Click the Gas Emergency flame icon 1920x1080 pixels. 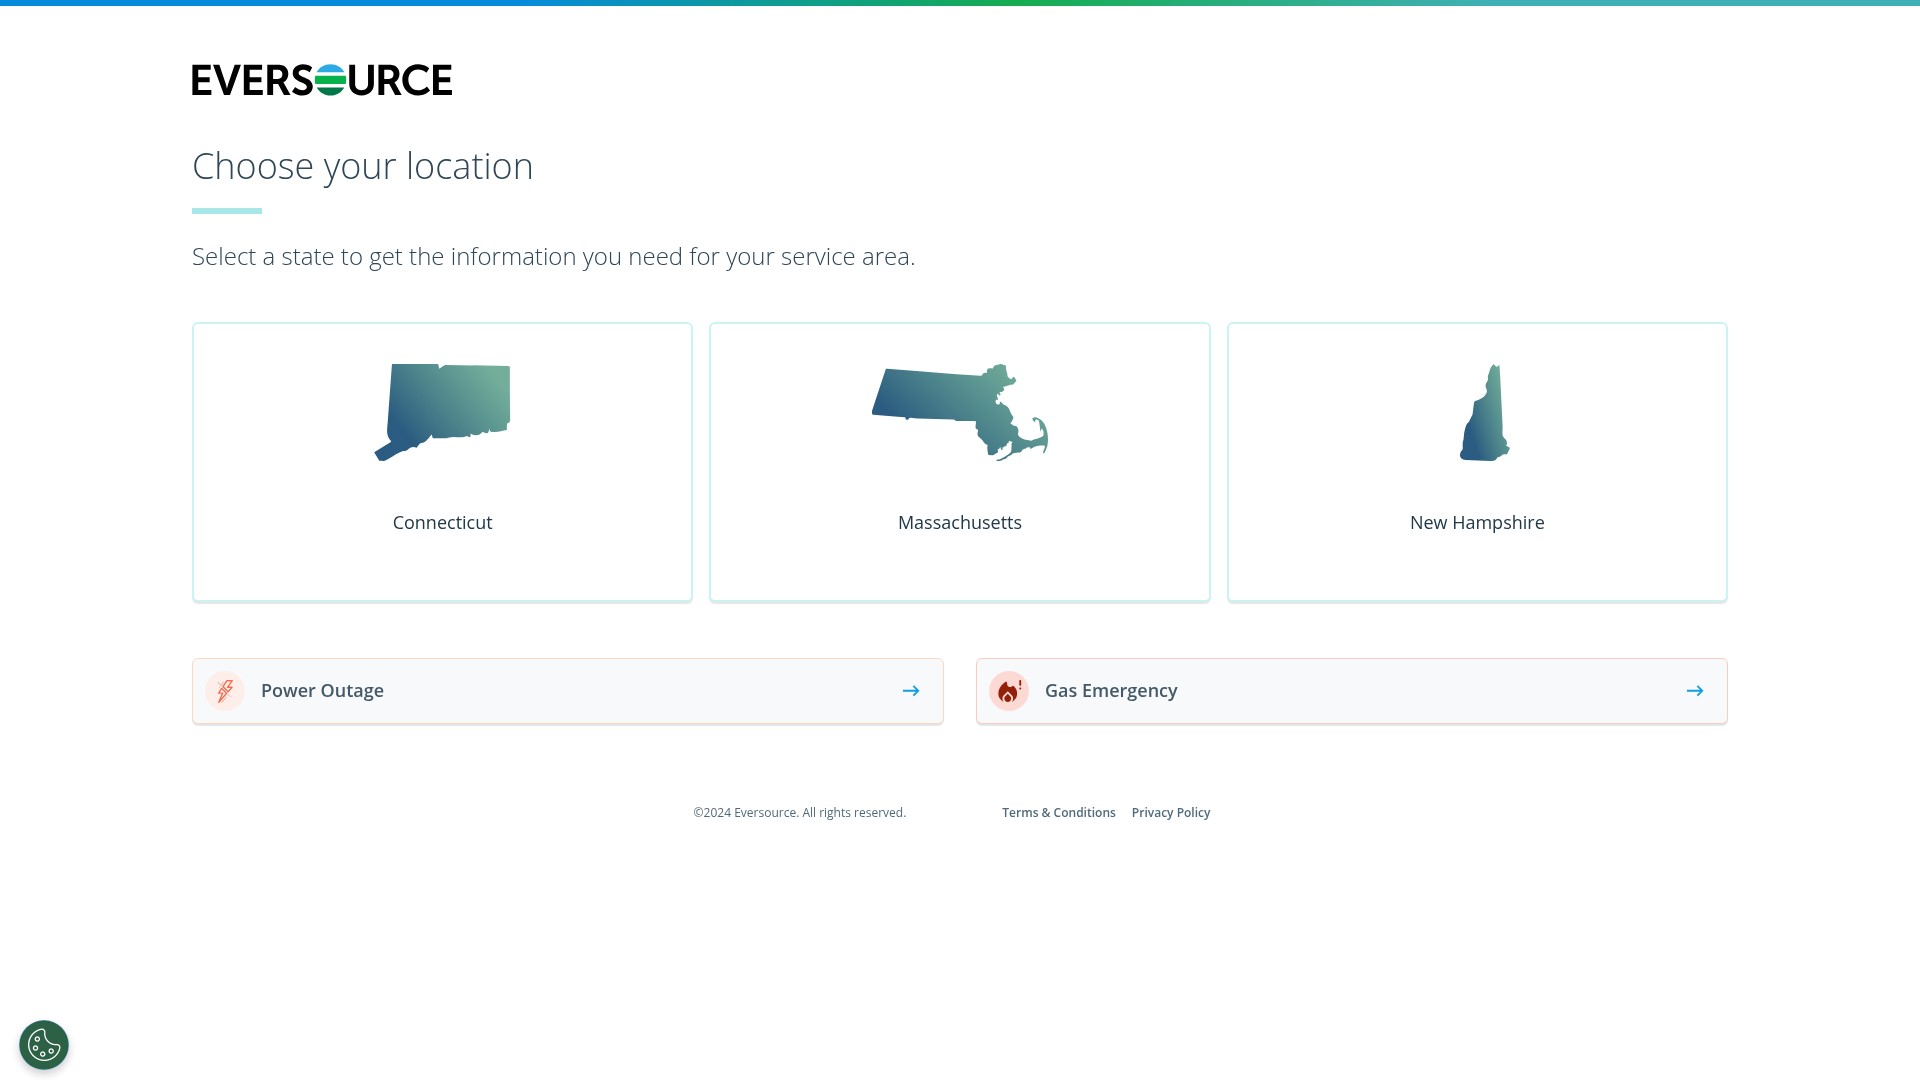pyautogui.click(x=1009, y=691)
